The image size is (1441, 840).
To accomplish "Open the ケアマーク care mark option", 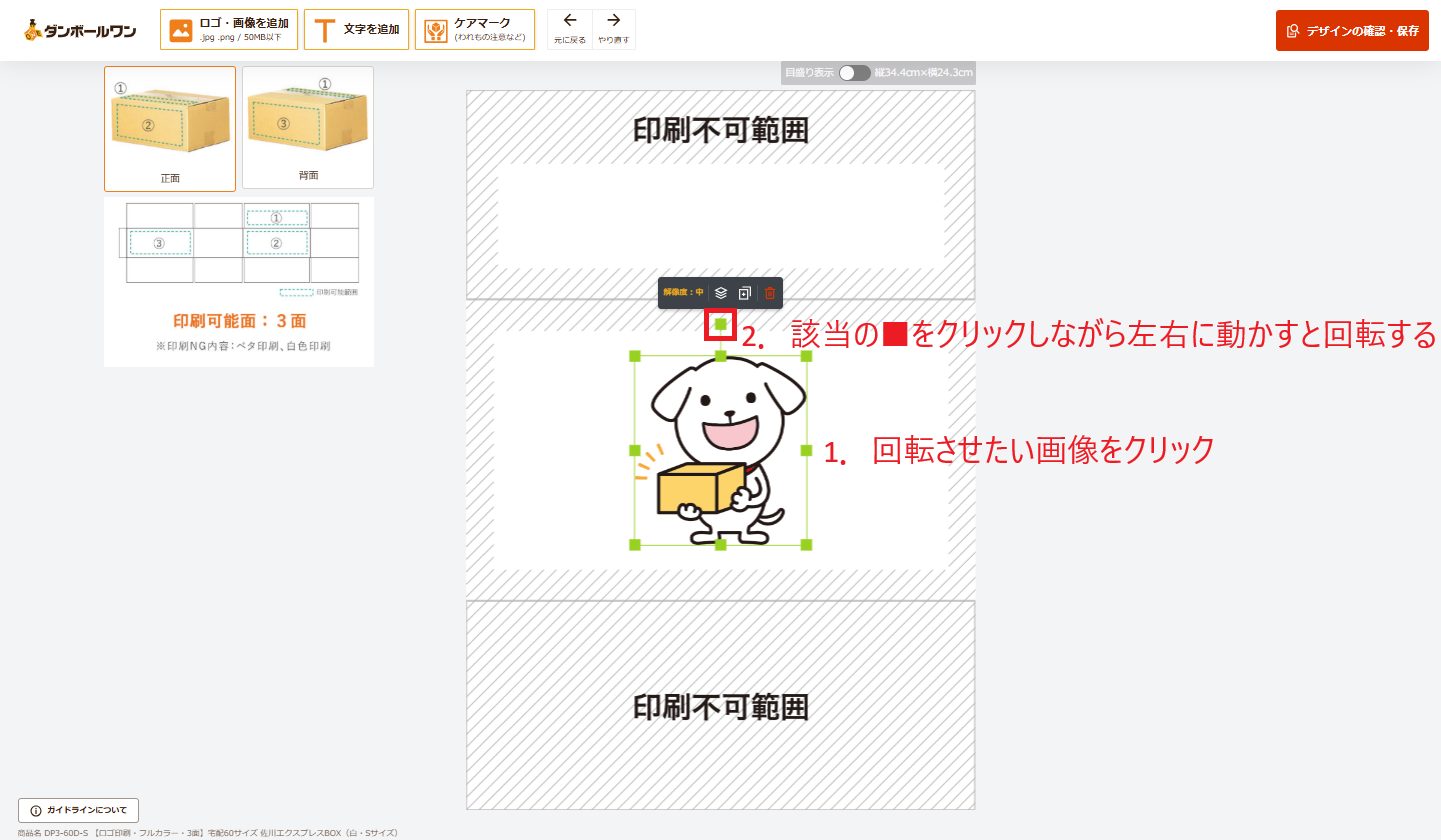I will point(475,30).
